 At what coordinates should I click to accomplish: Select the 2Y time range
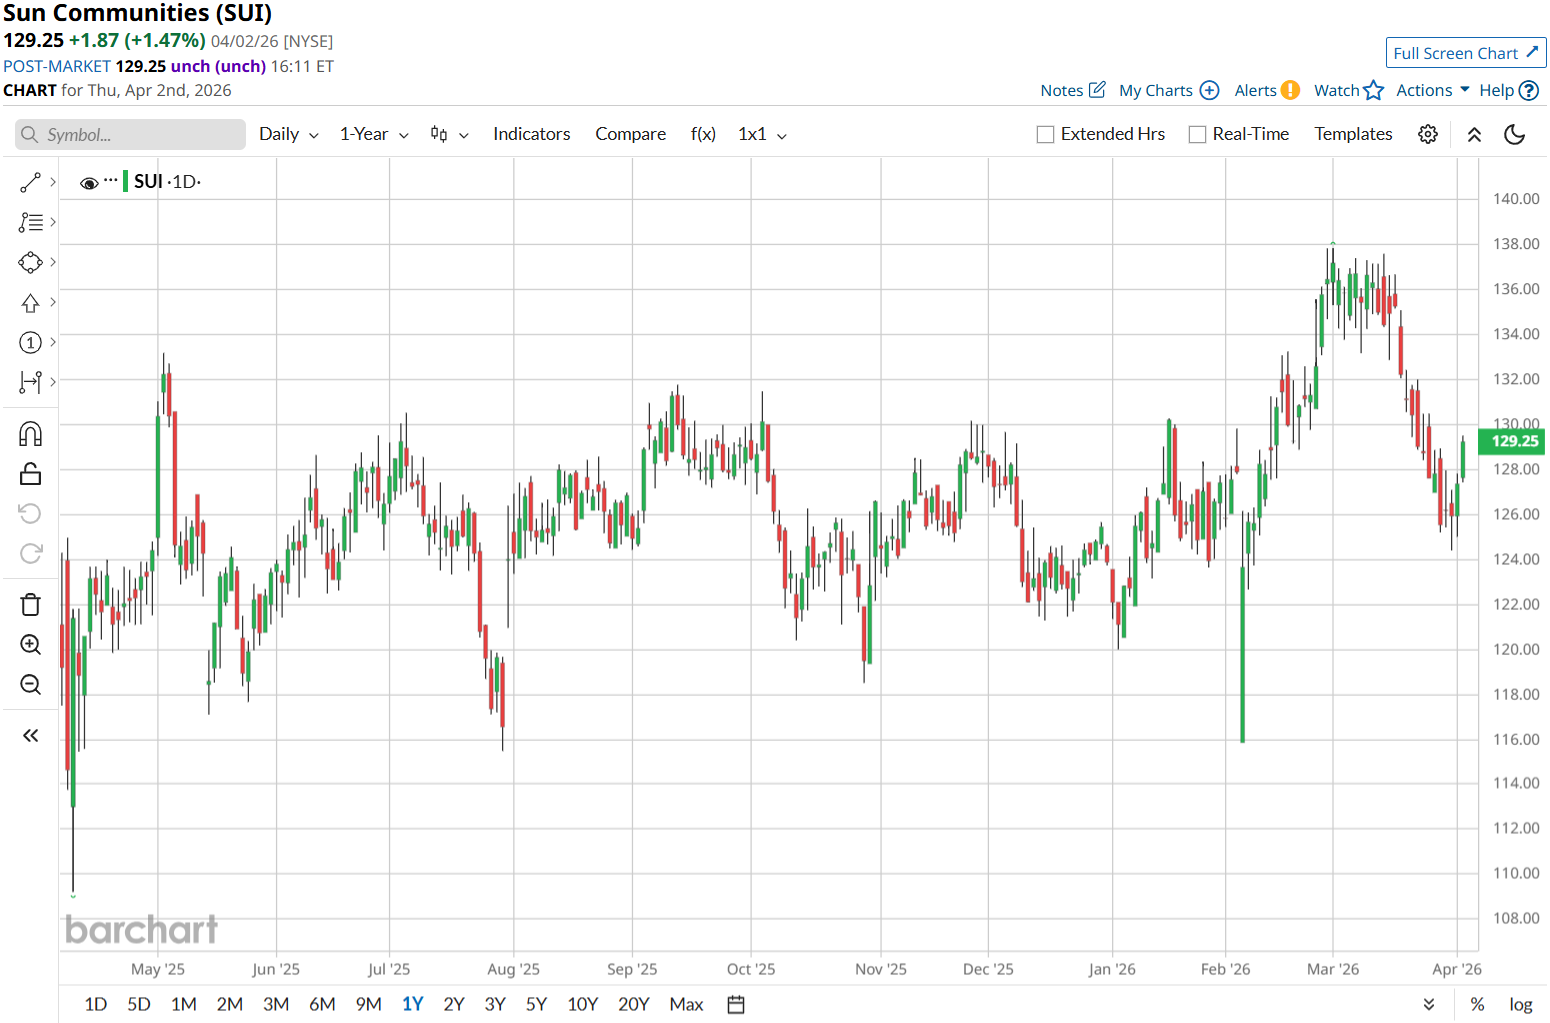[x=454, y=1004]
